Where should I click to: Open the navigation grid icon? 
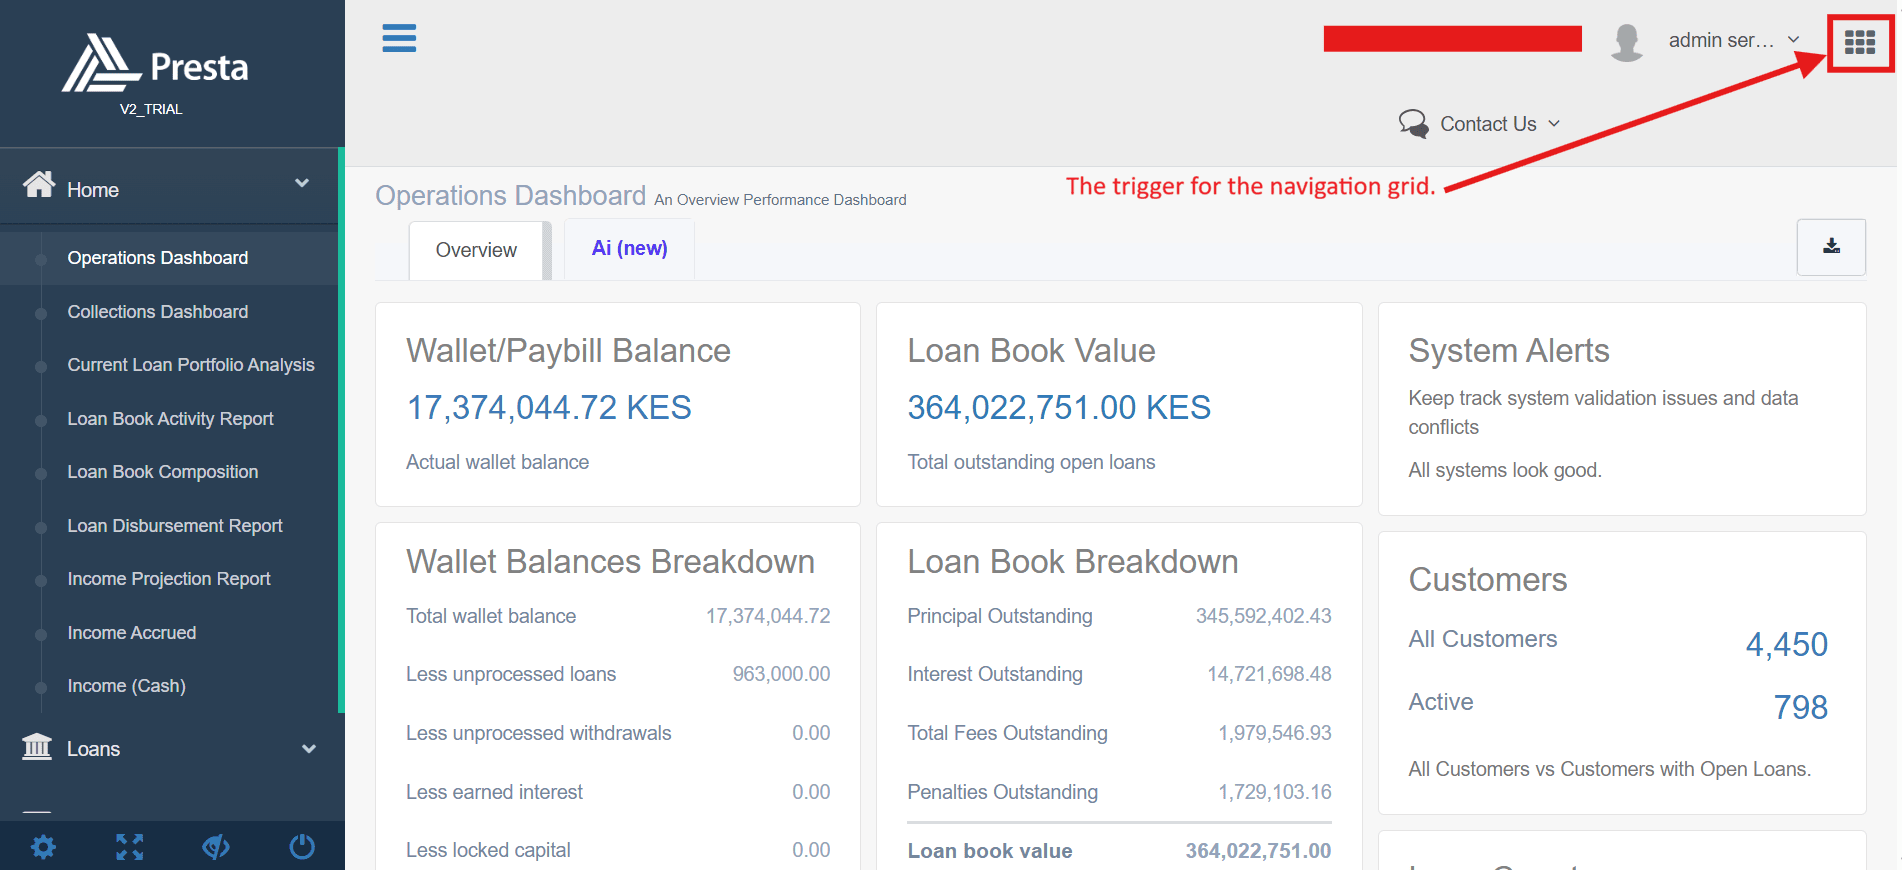tap(1859, 42)
